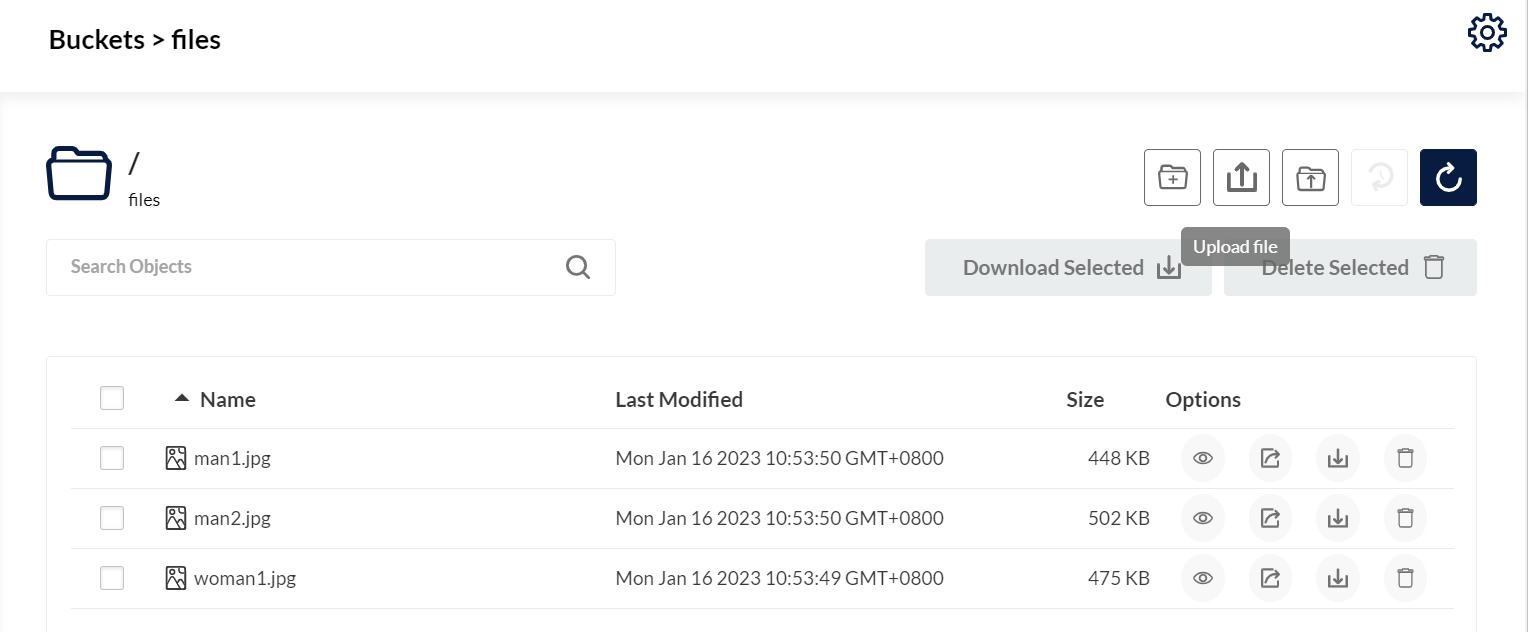Sort by Name column arrow

click(181, 398)
